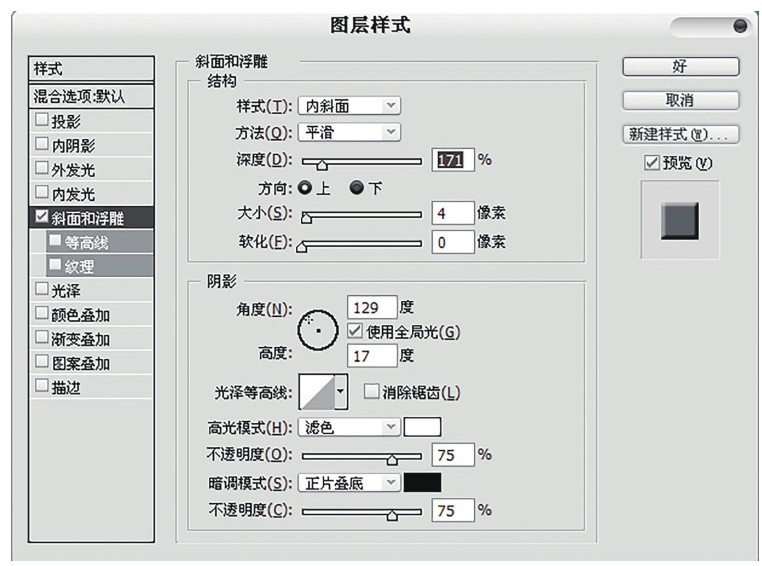Enable the 外发光 checkbox
Screen dimensions: 762x566
[x=42, y=168]
